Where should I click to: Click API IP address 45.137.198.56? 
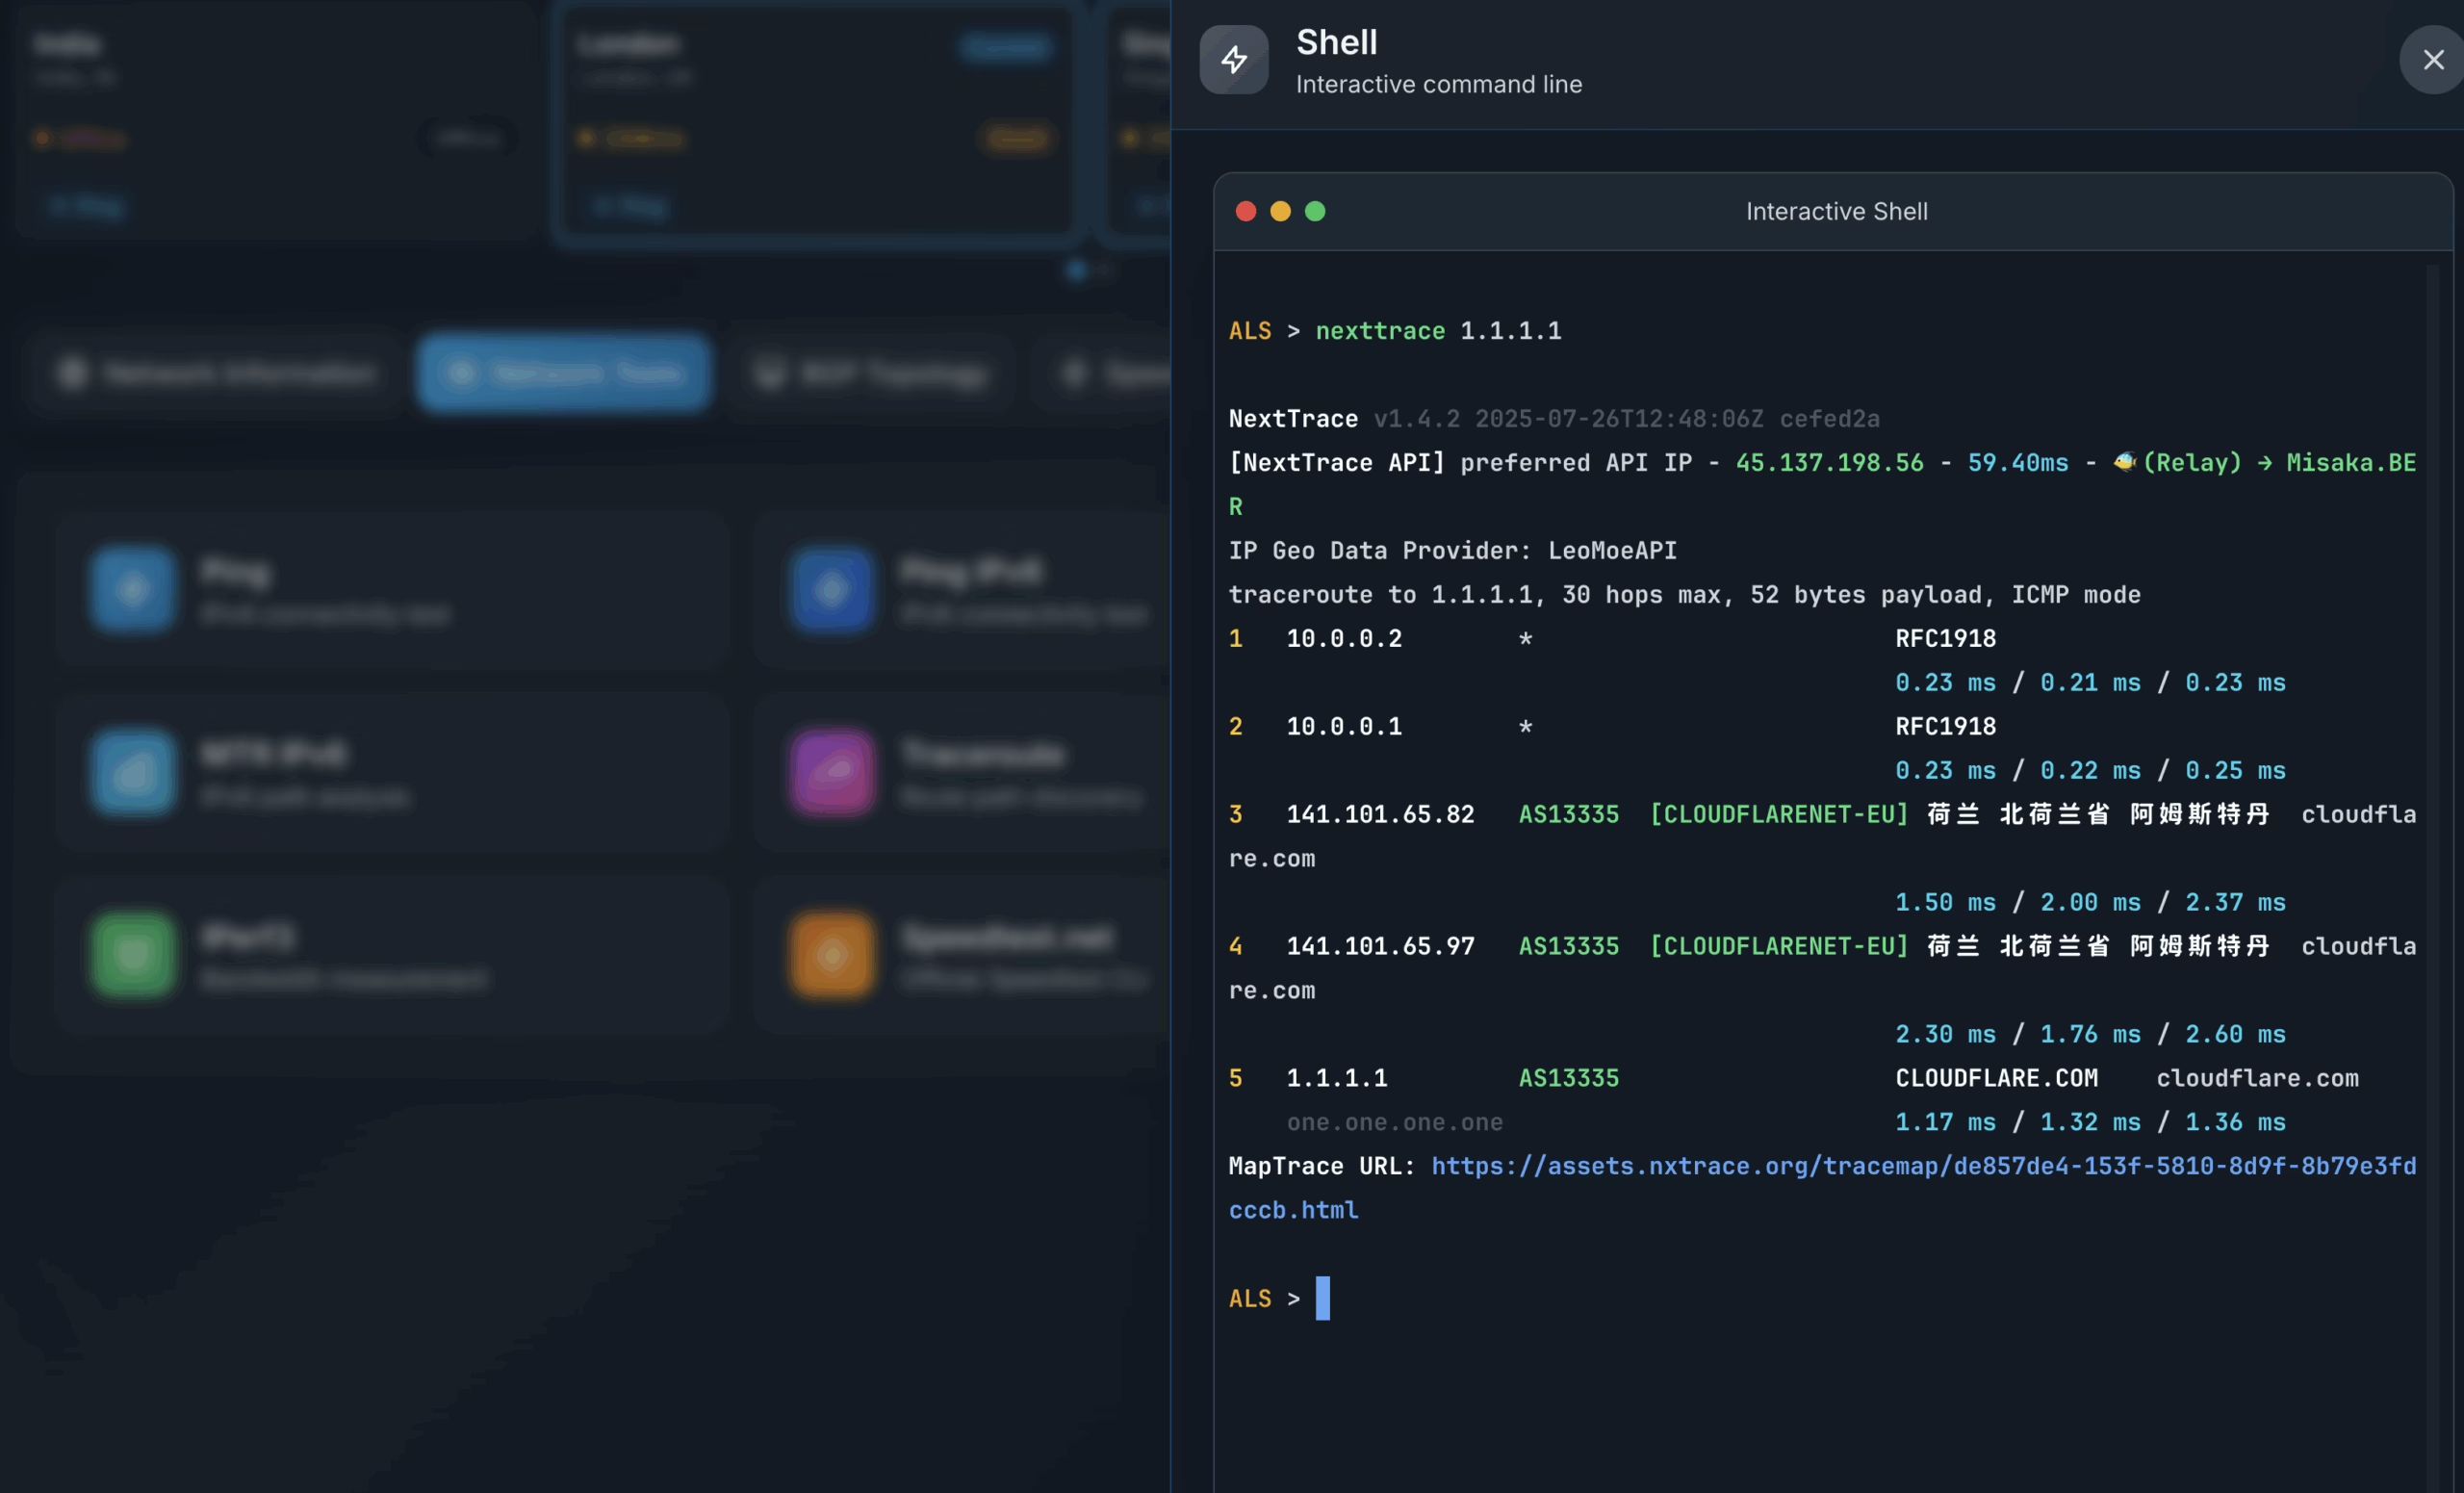click(1829, 463)
